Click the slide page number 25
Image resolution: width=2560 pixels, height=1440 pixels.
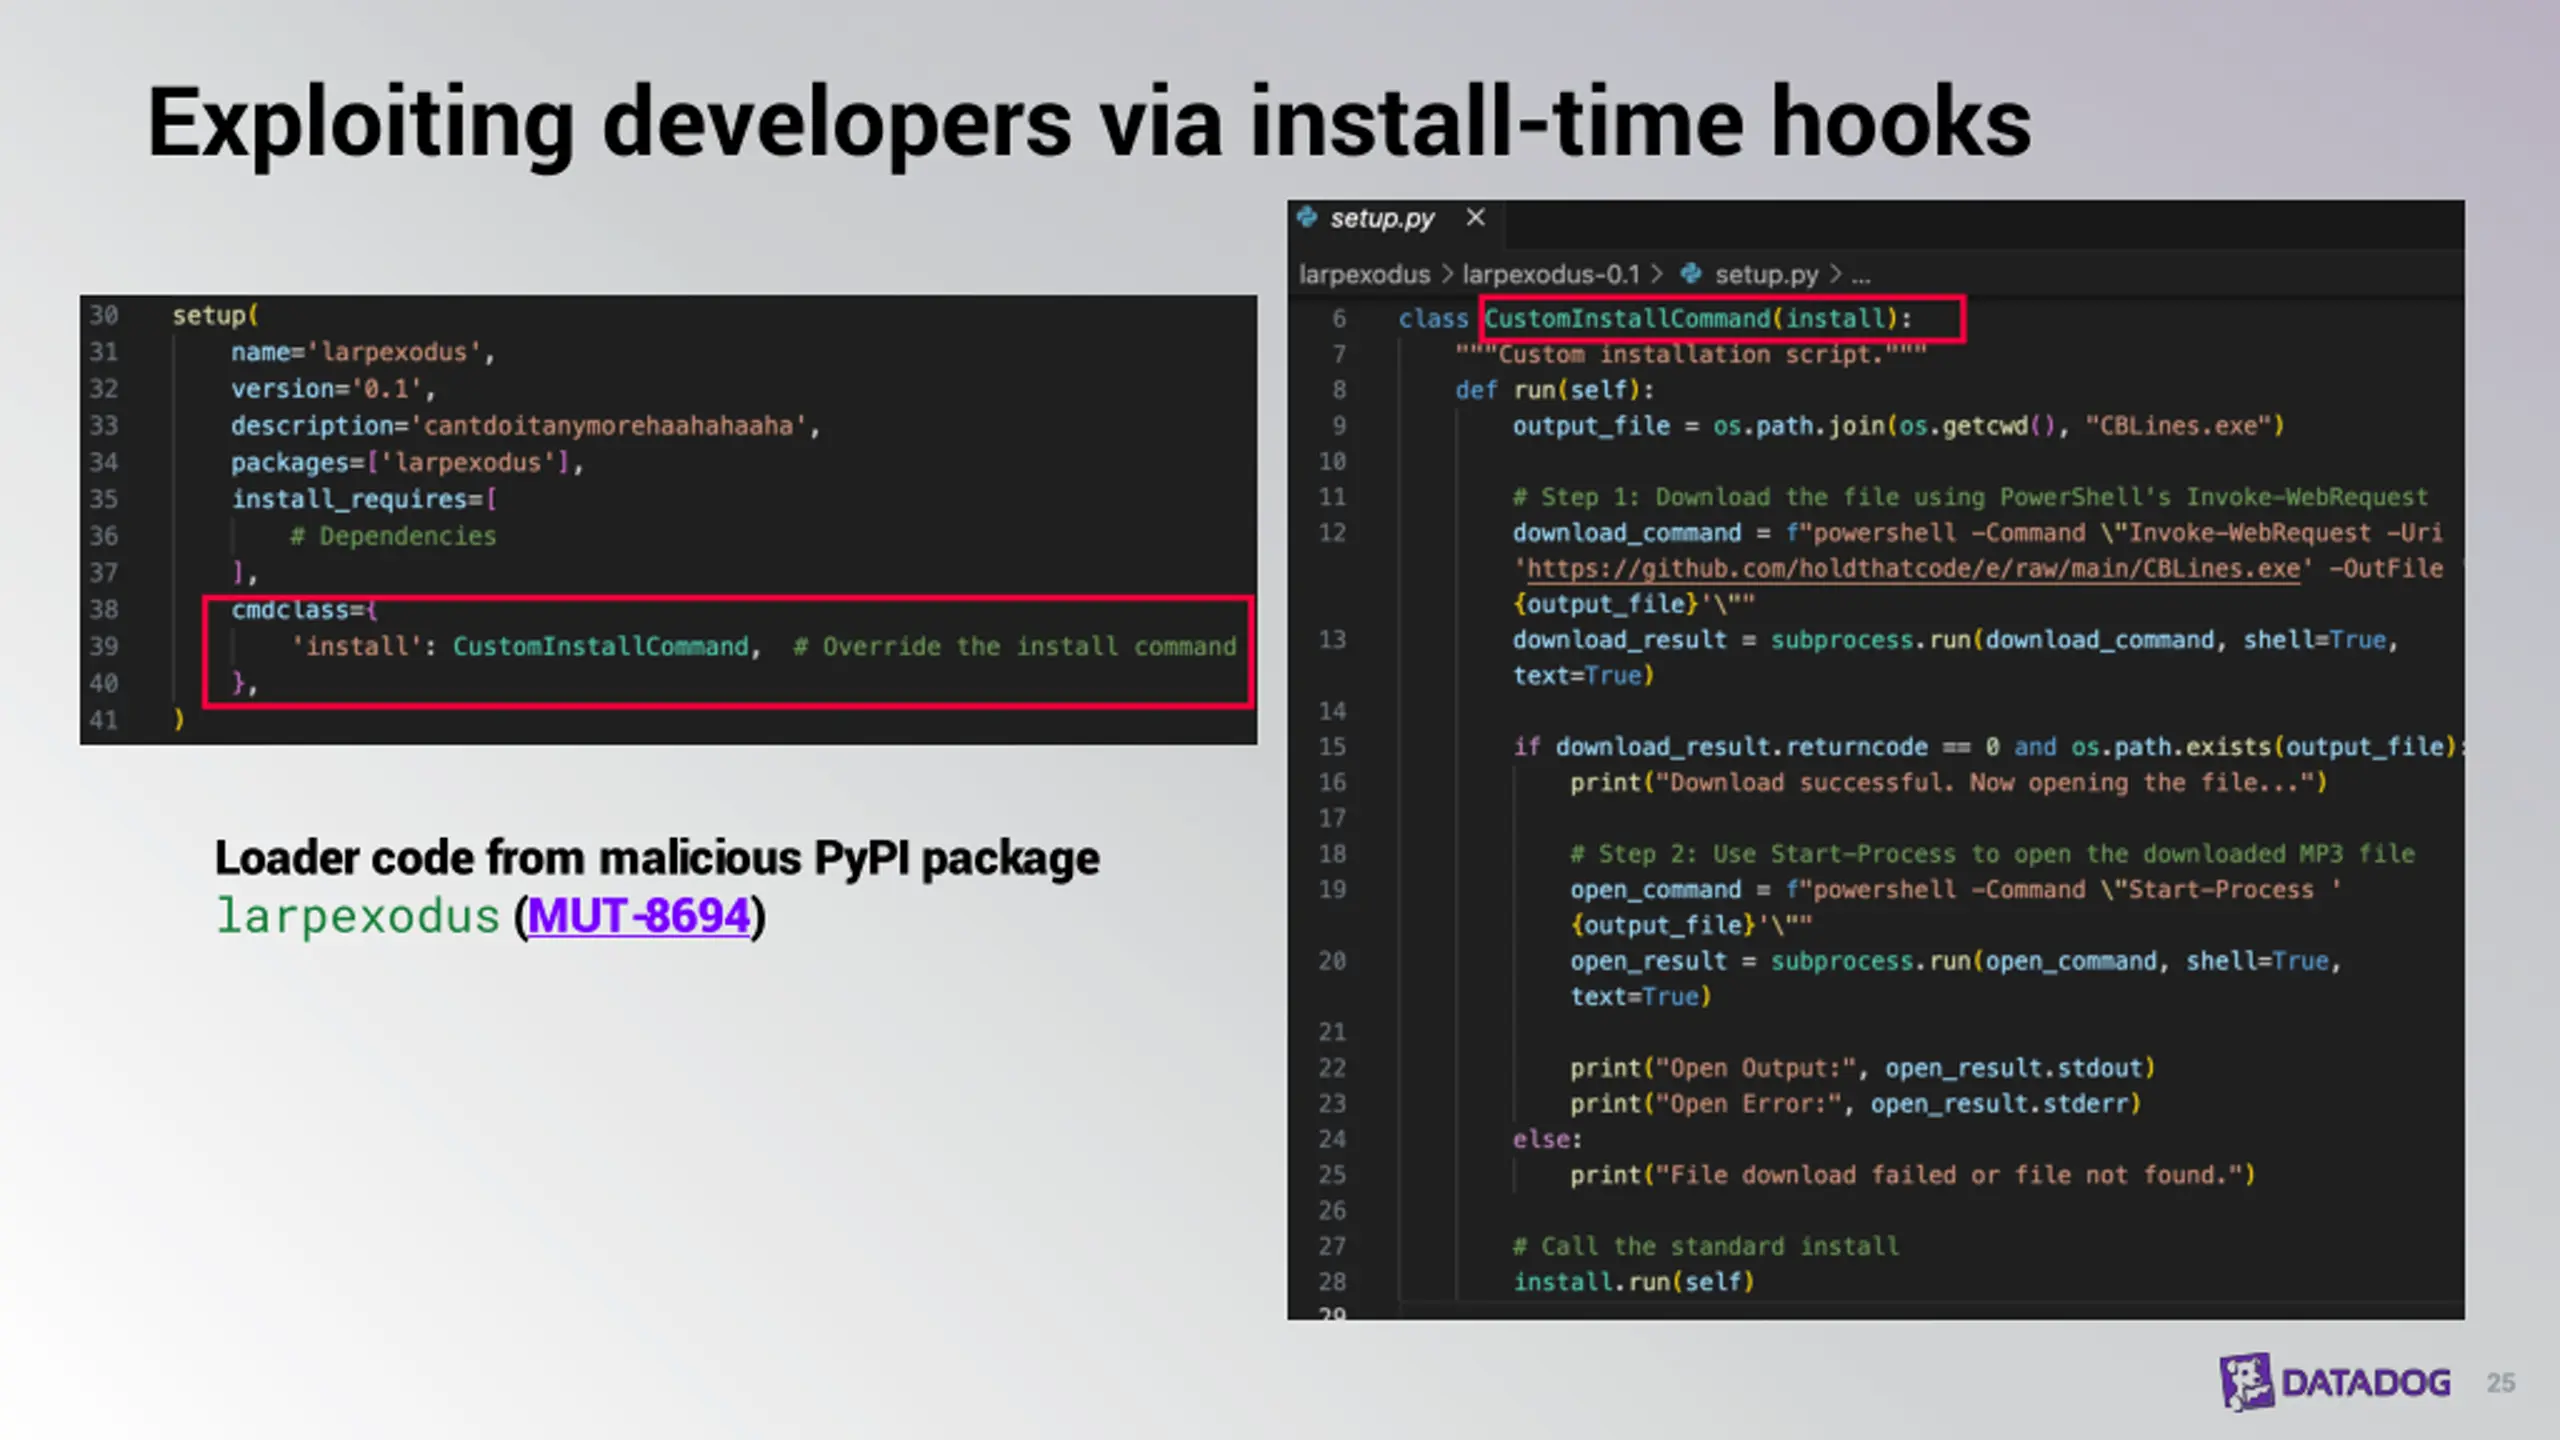click(2500, 1383)
